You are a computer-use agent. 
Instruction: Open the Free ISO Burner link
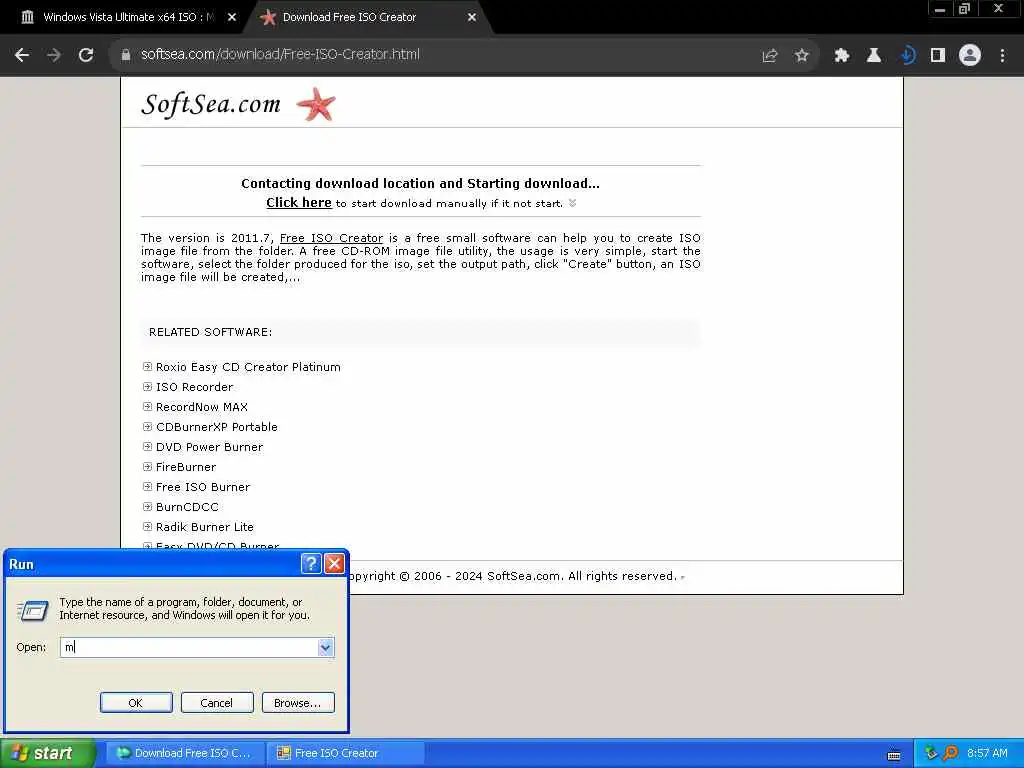click(x=202, y=487)
